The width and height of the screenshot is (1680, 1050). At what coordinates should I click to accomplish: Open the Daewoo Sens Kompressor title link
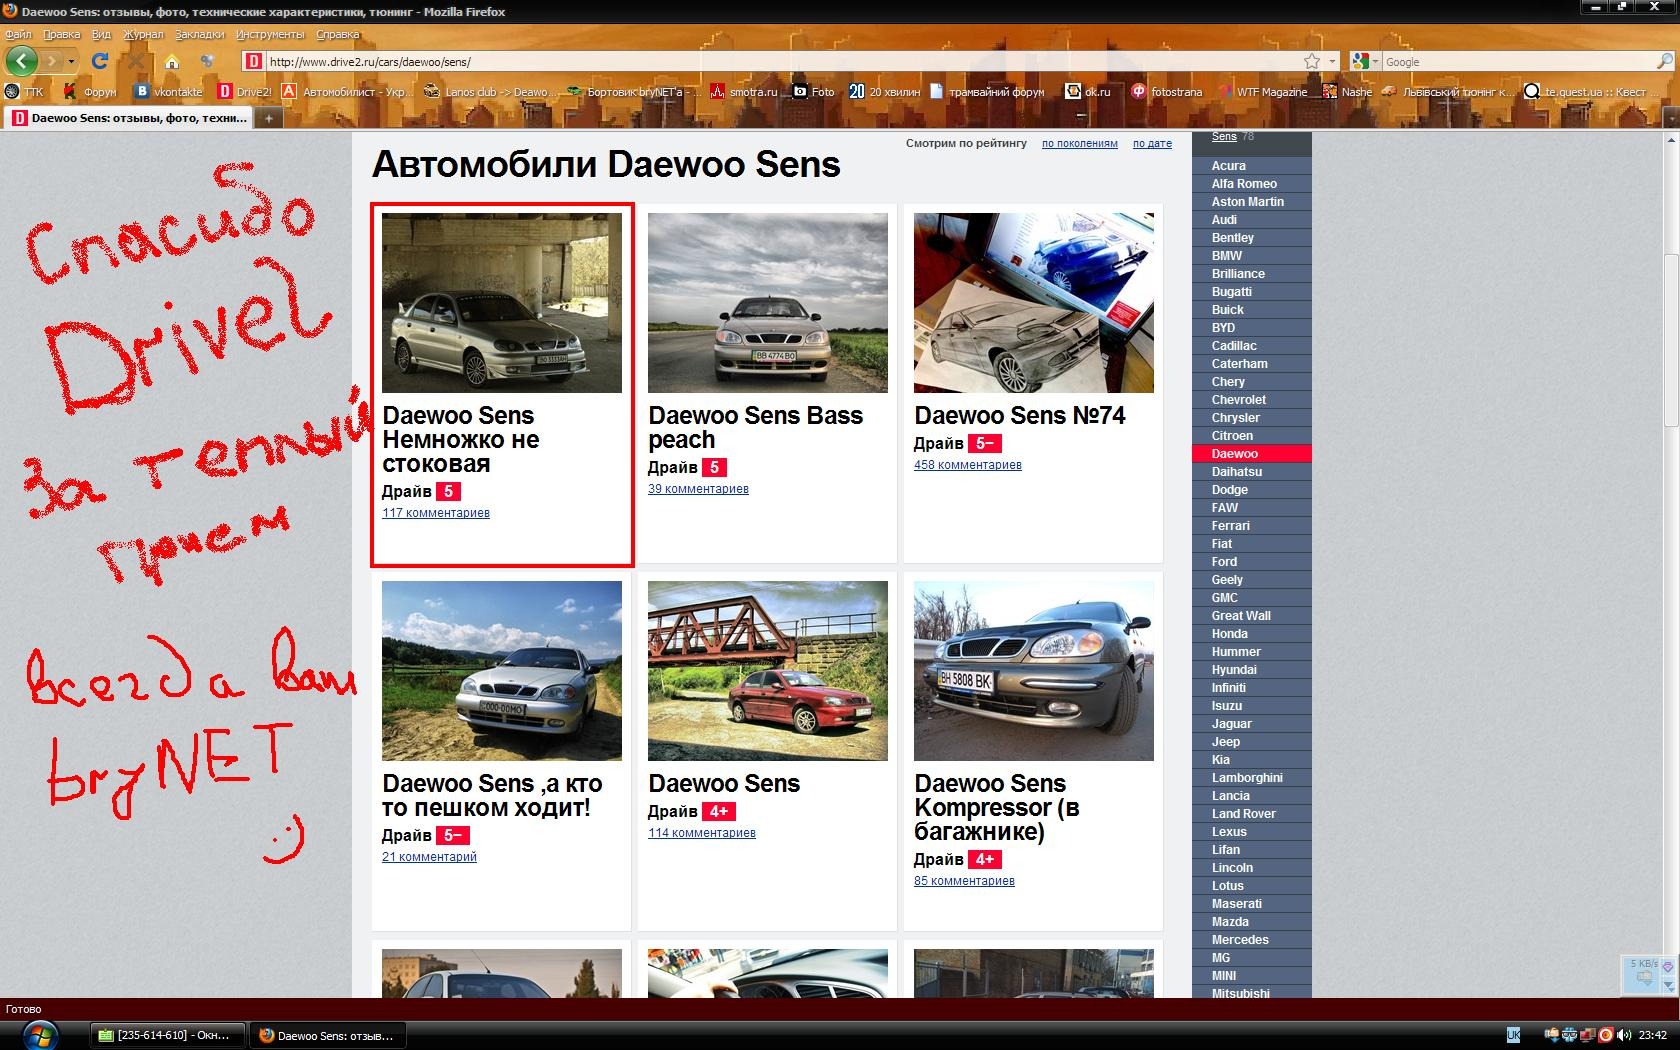coord(997,808)
